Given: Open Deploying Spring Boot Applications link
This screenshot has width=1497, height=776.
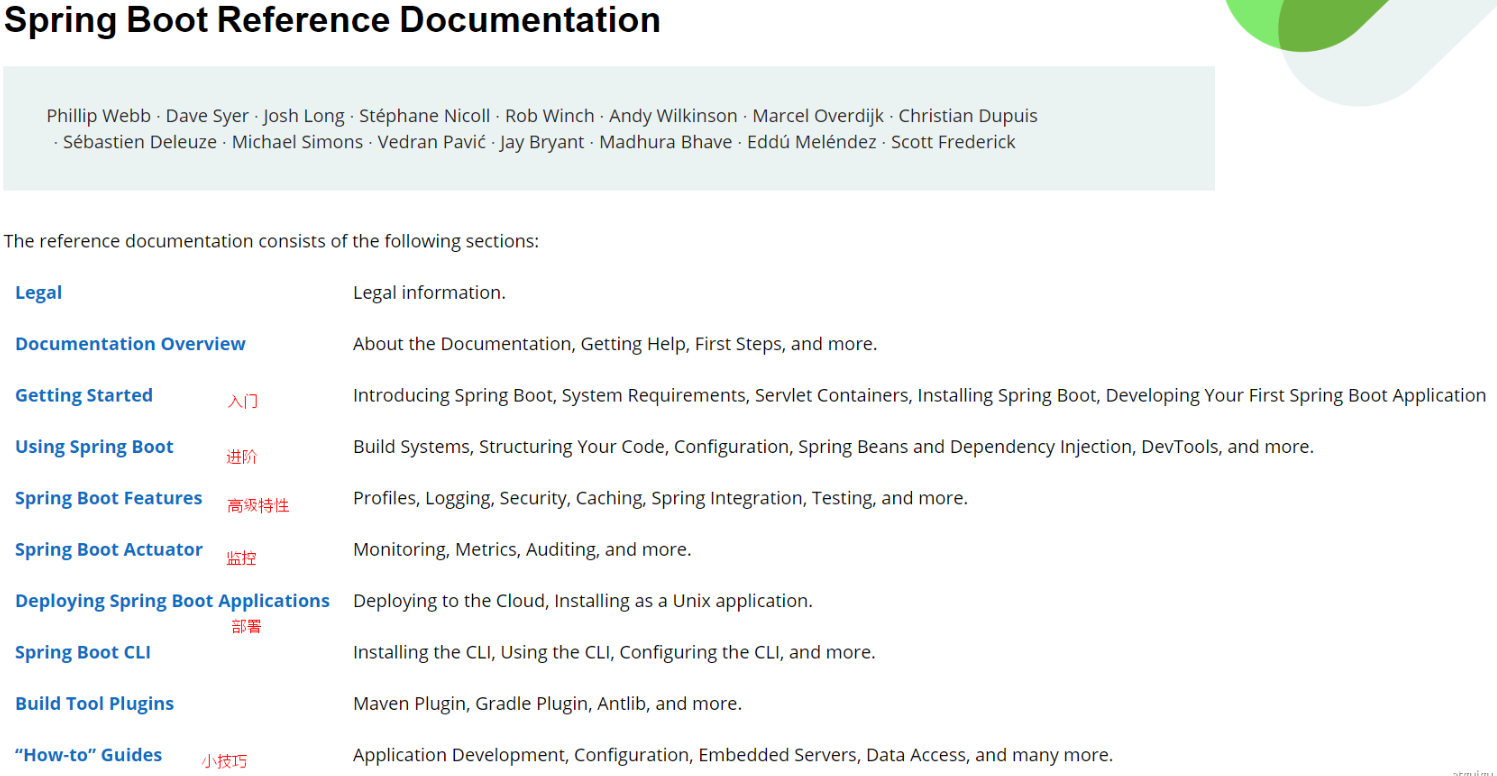Looking at the screenshot, I should (x=172, y=601).
